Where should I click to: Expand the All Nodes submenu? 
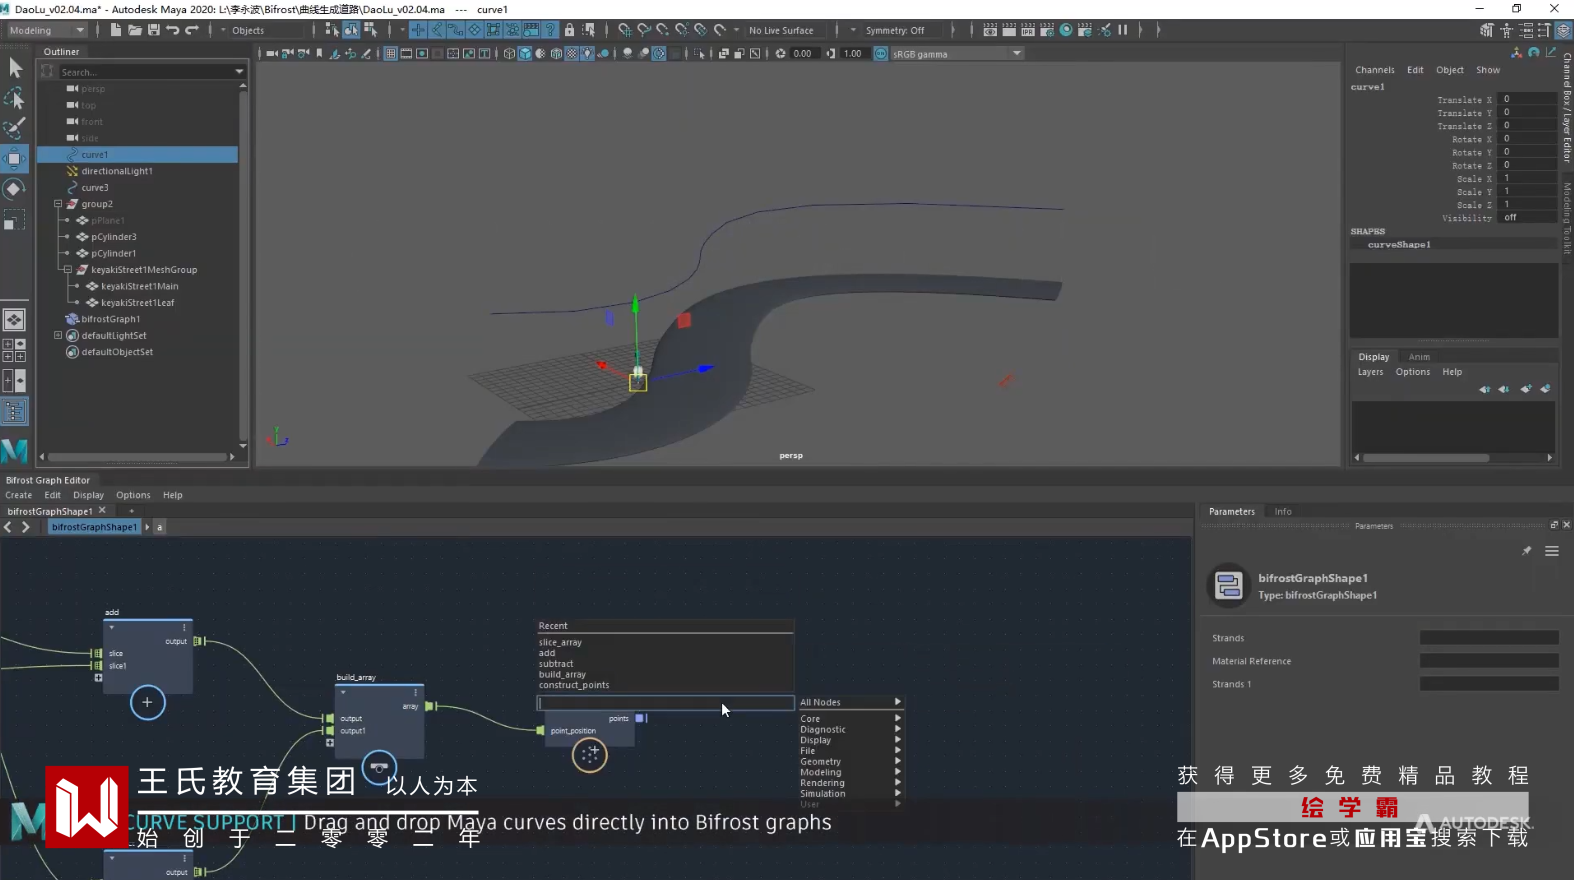click(x=850, y=702)
